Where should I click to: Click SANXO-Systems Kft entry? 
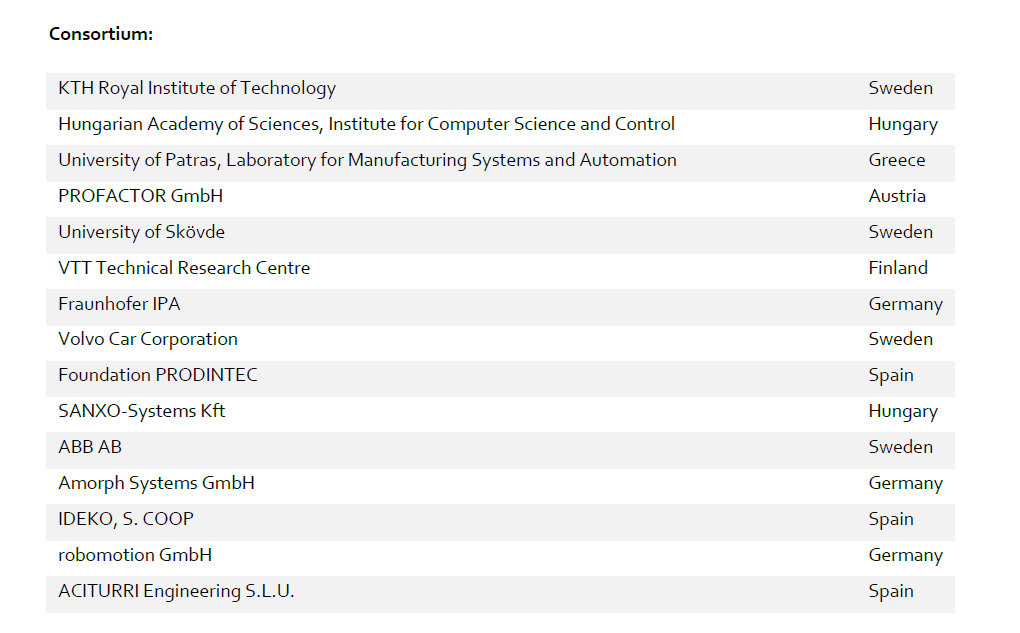142,411
